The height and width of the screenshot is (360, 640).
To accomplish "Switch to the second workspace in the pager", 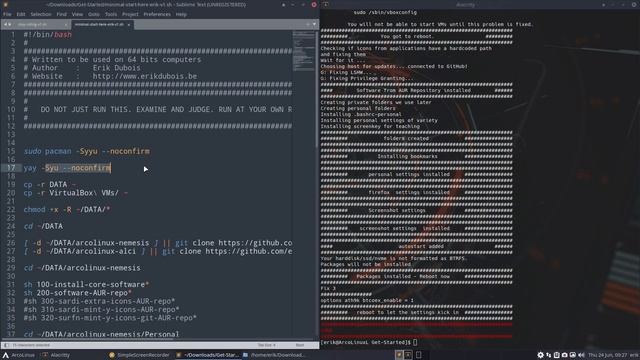I will [x=408, y=355].
